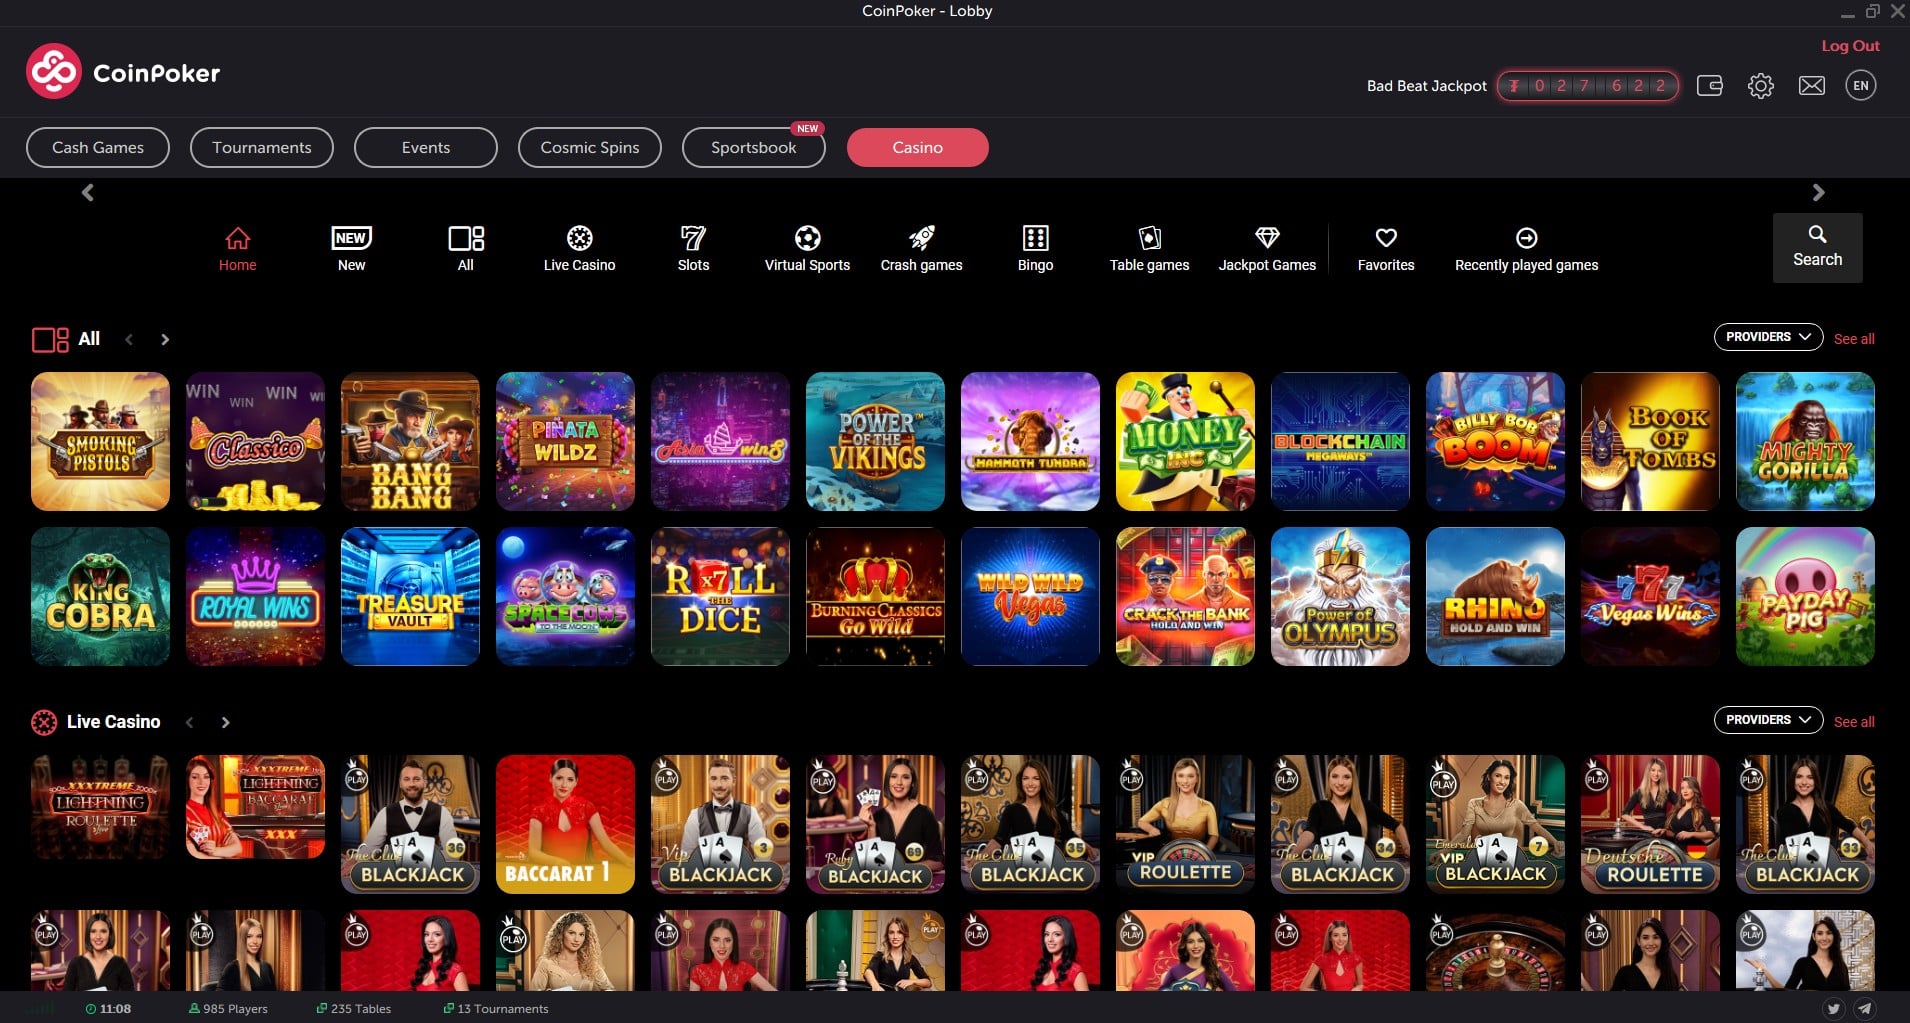Expand Providers dropdown in All section
This screenshot has height=1023, width=1910.
(x=1768, y=337)
